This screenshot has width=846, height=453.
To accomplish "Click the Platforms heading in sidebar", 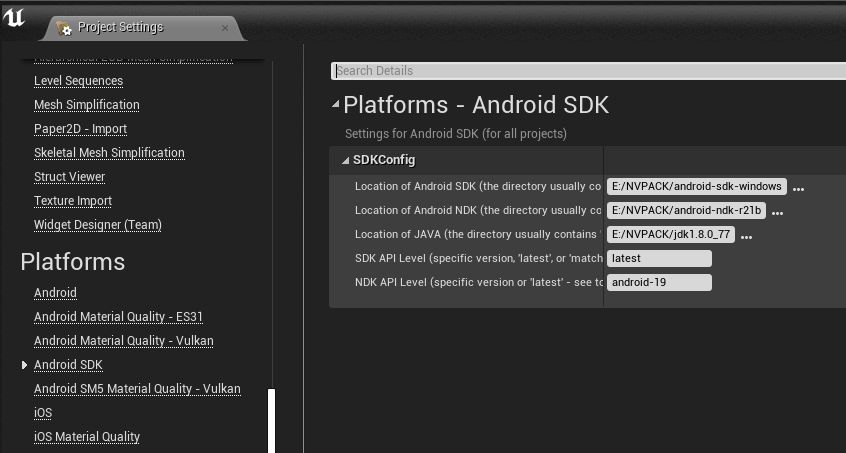I will pos(73,262).
